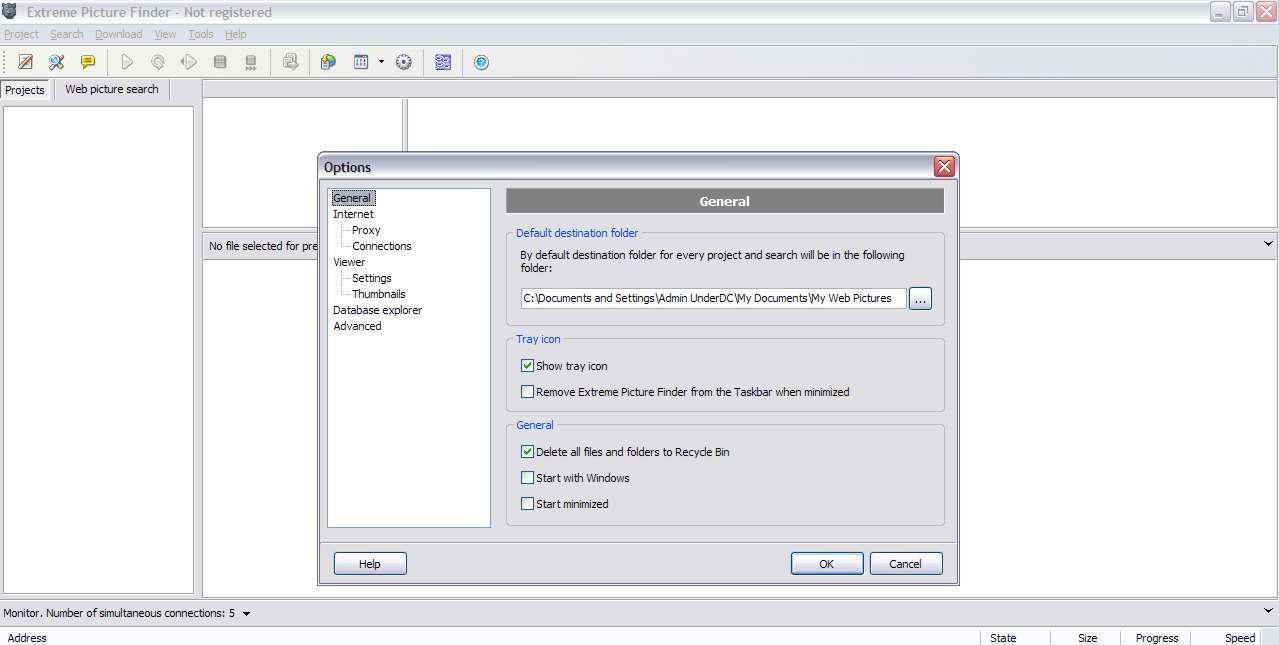The image size is (1279, 645).
Task: Click the web picture search globe icon
Action: coord(328,62)
